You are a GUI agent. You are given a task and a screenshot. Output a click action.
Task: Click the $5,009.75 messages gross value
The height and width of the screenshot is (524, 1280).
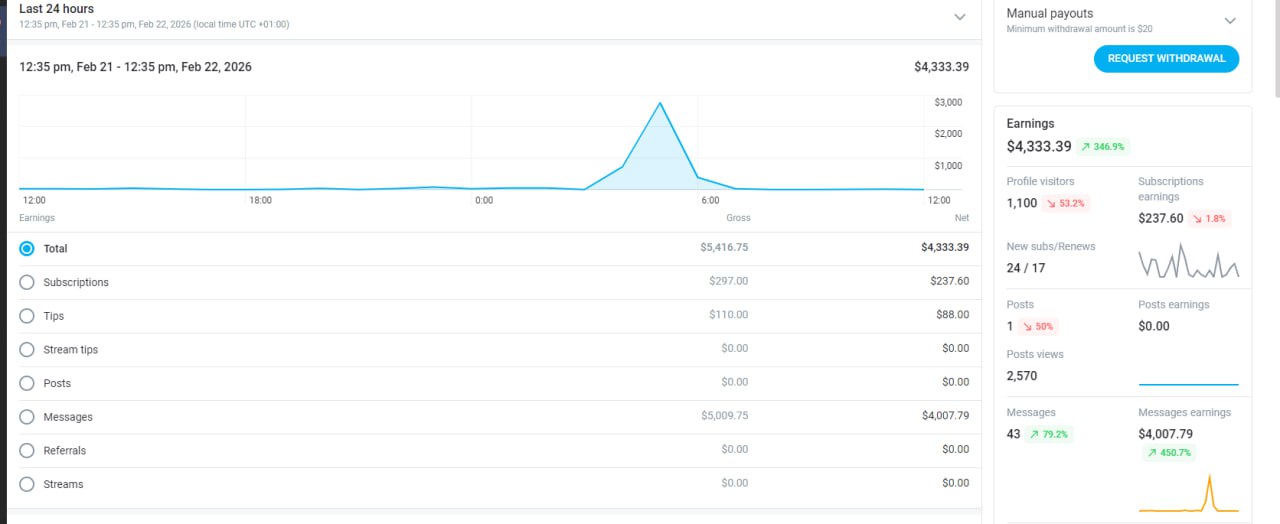point(725,416)
